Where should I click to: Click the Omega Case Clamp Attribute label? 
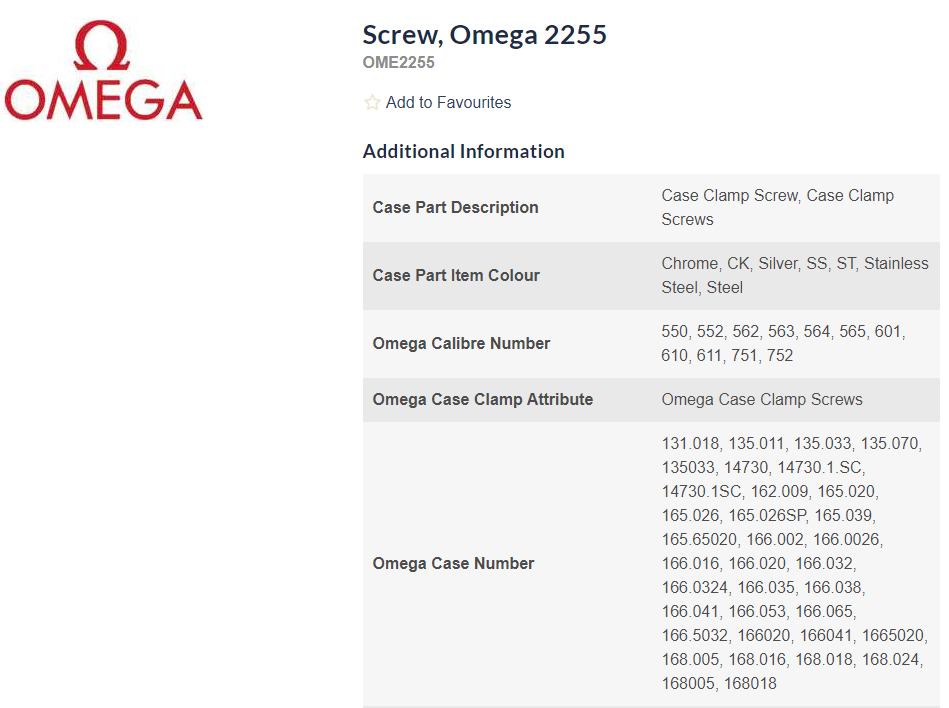point(482,399)
